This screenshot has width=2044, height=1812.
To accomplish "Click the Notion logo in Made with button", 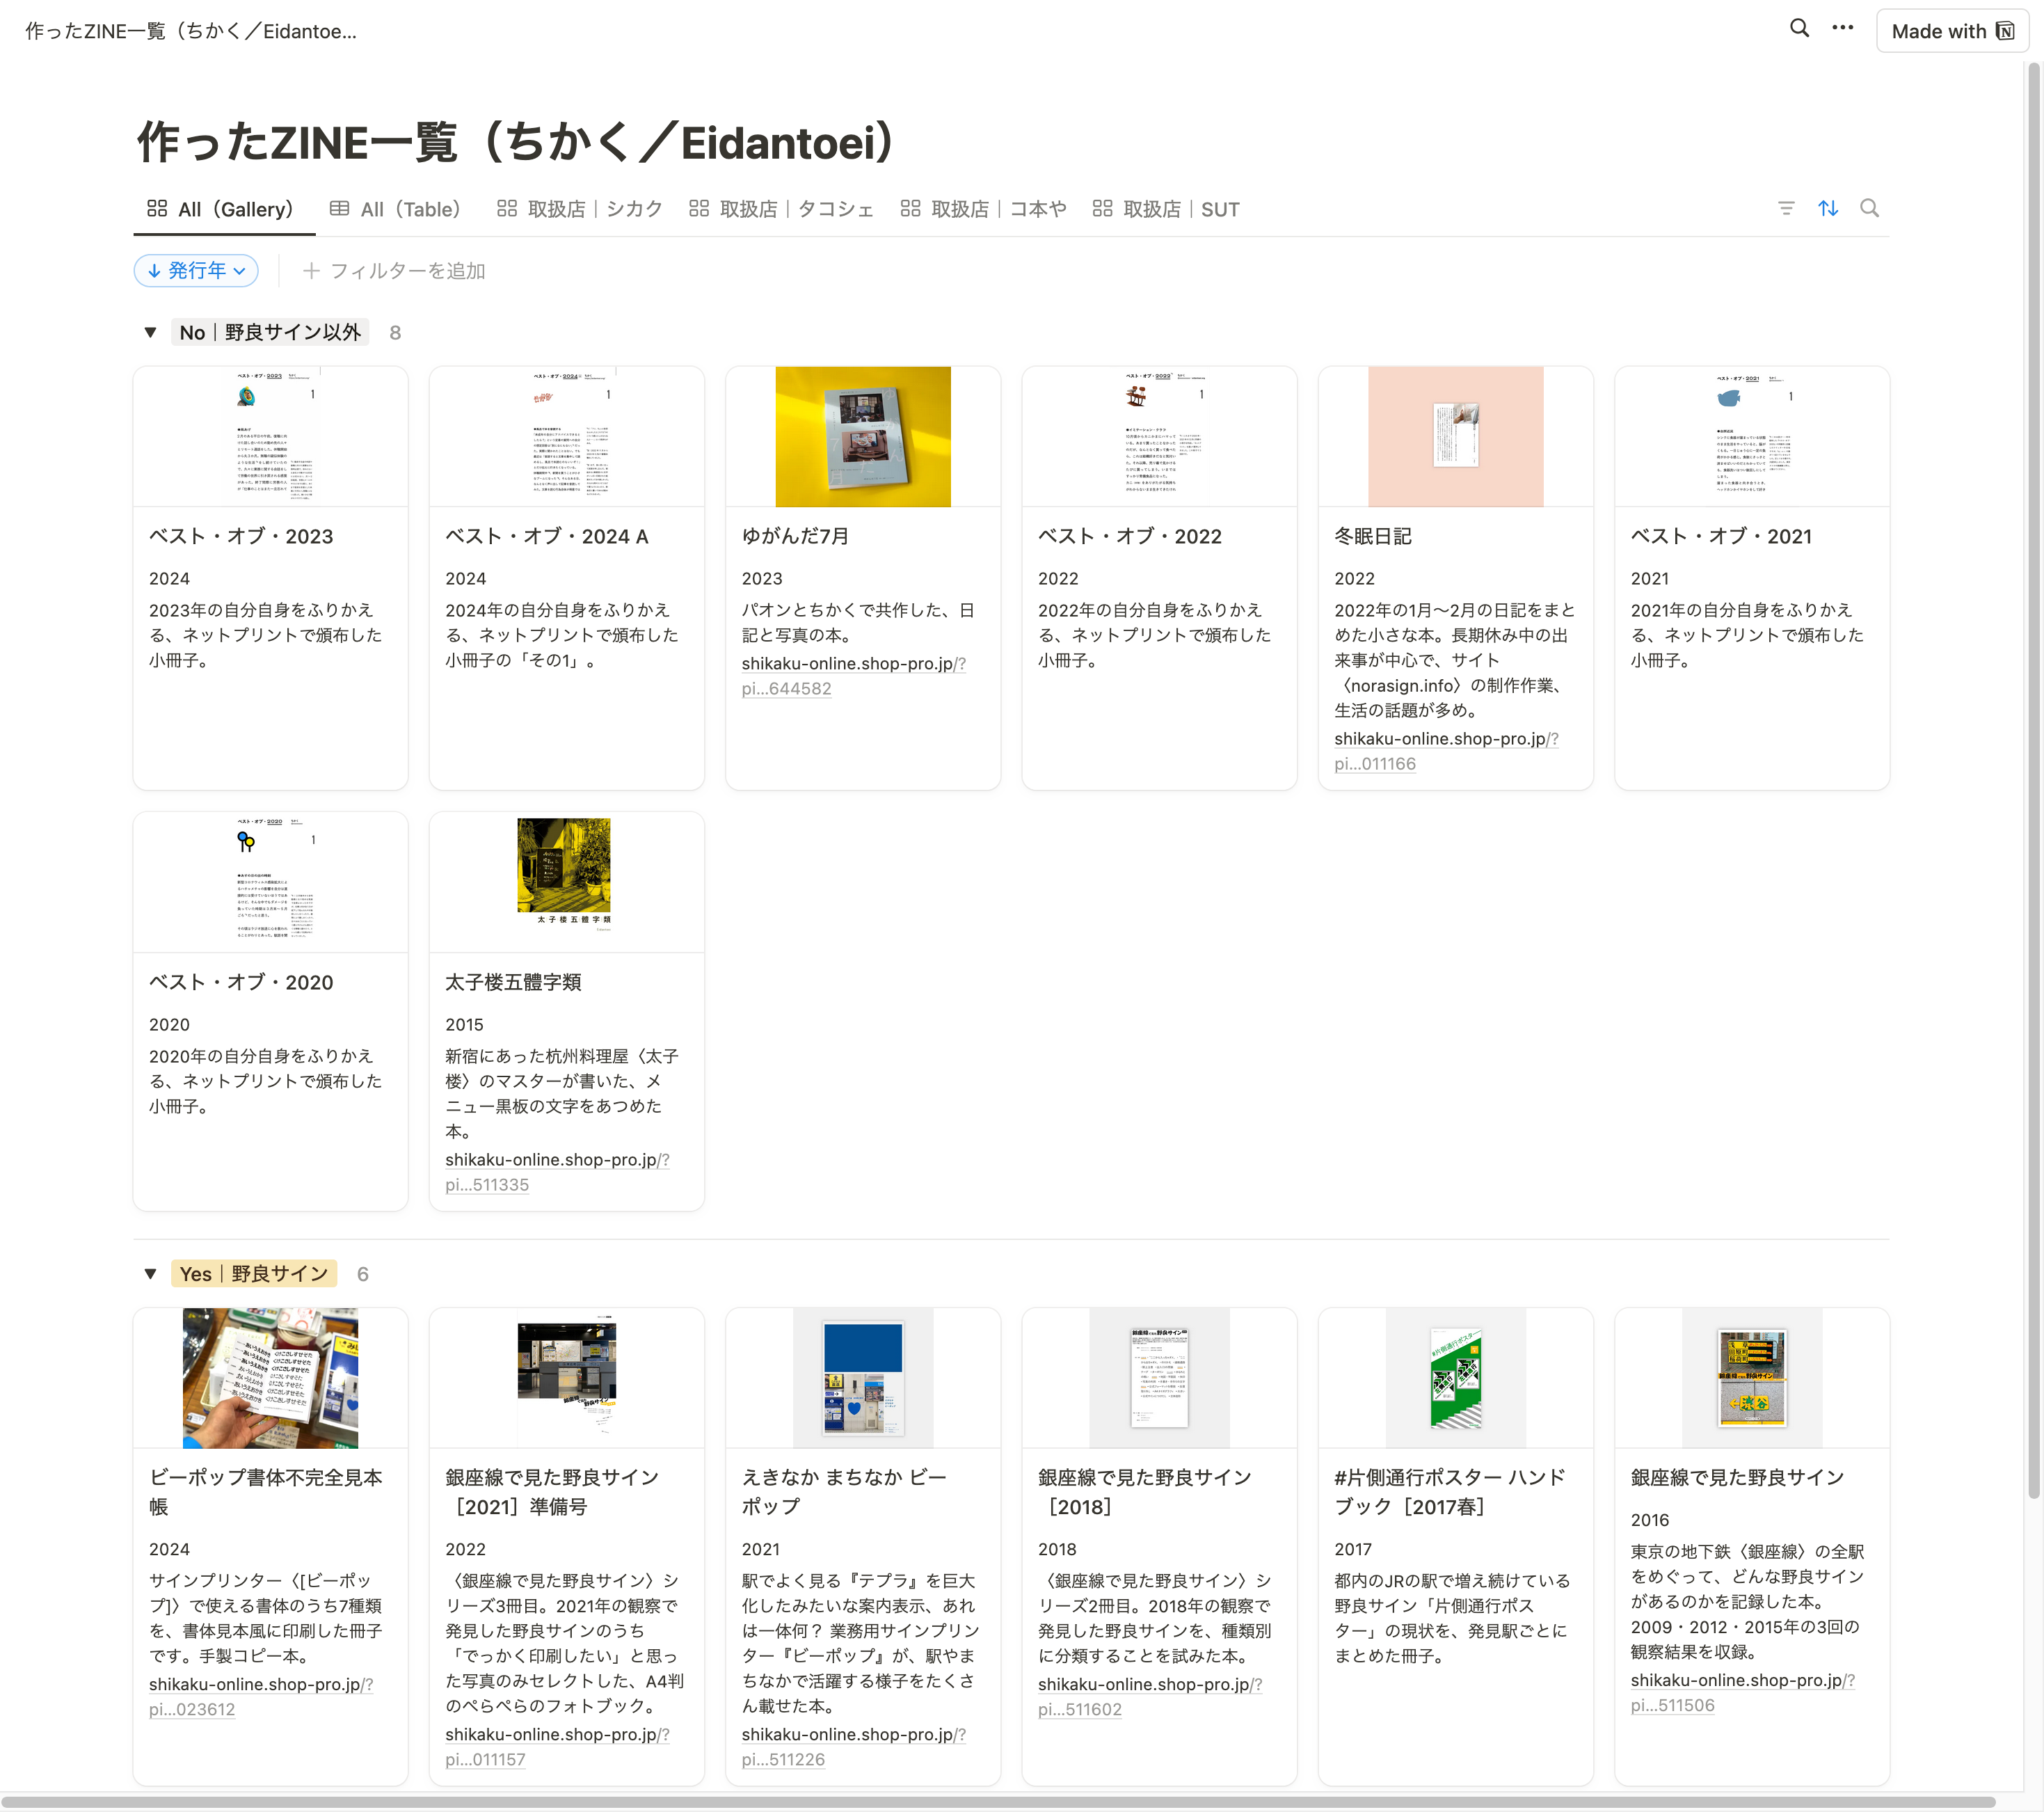I will (2005, 31).
